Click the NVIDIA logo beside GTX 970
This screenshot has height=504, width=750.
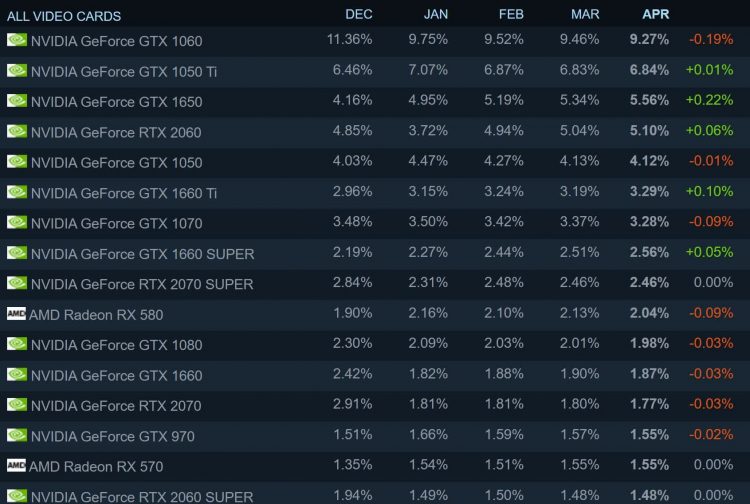coord(17,436)
